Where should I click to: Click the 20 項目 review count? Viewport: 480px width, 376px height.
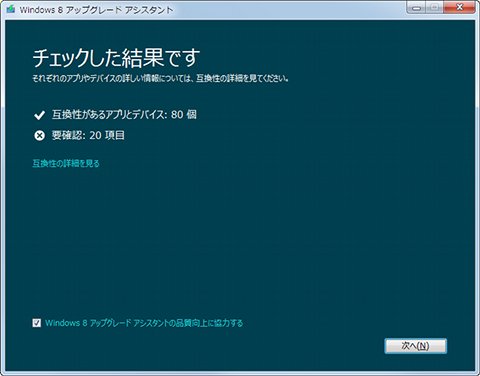pos(107,135)
